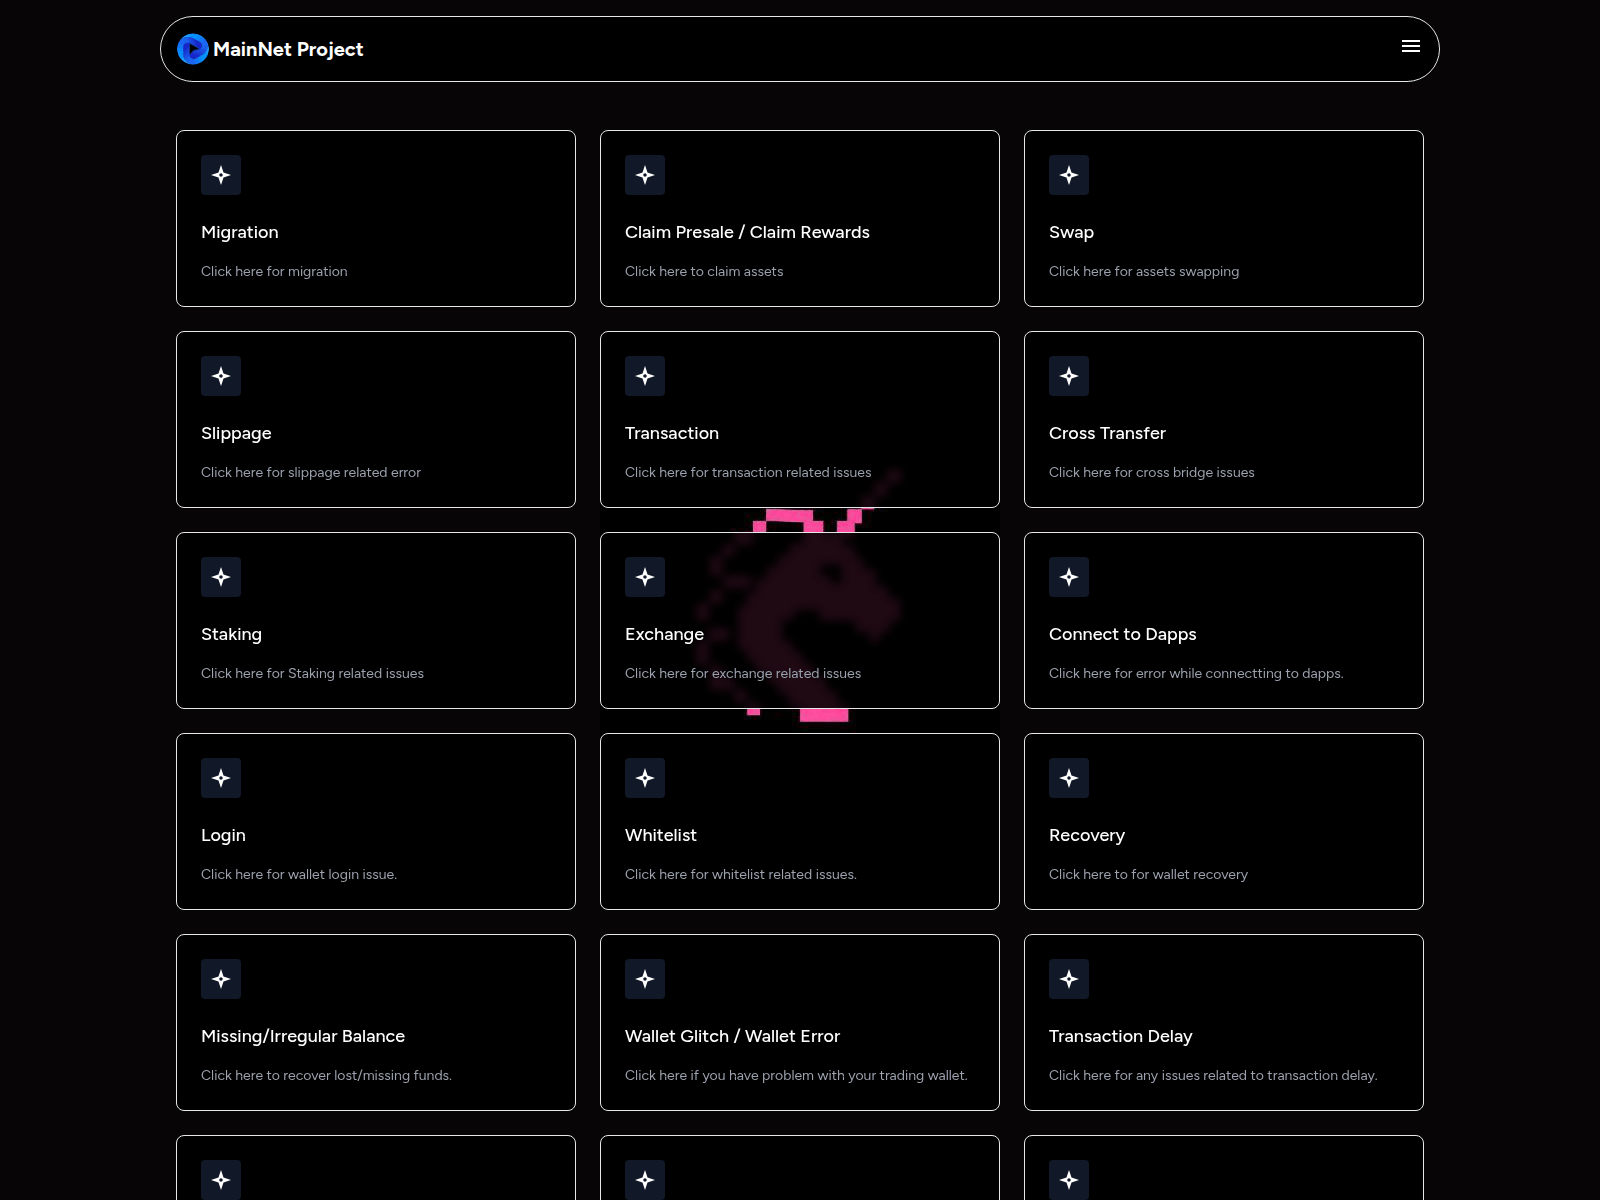Click the star icon on Cross Transfer card

point(1069,376)
